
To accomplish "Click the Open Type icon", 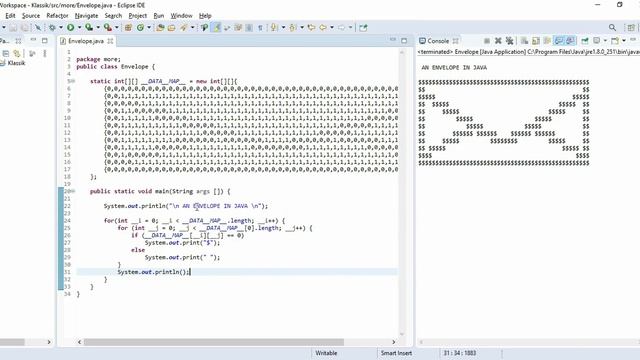I will point(160,28).
